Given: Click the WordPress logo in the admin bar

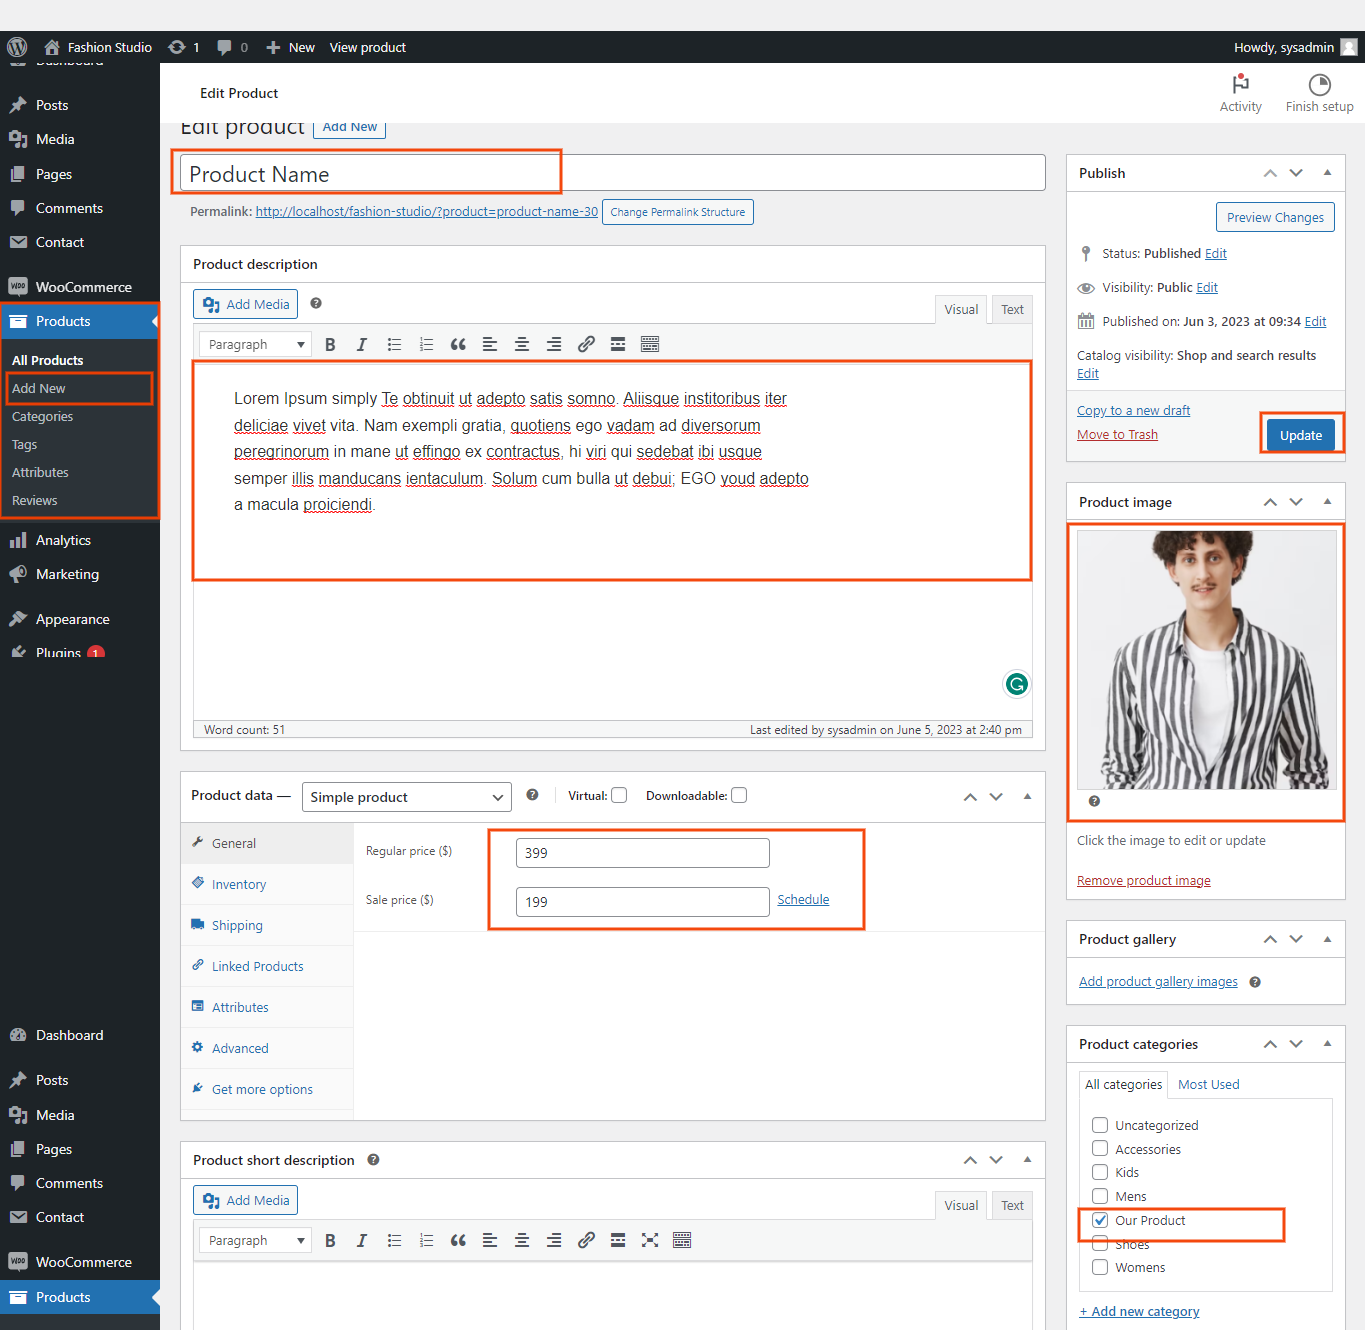Looking at the screenshot, I should tap(17, 47).
